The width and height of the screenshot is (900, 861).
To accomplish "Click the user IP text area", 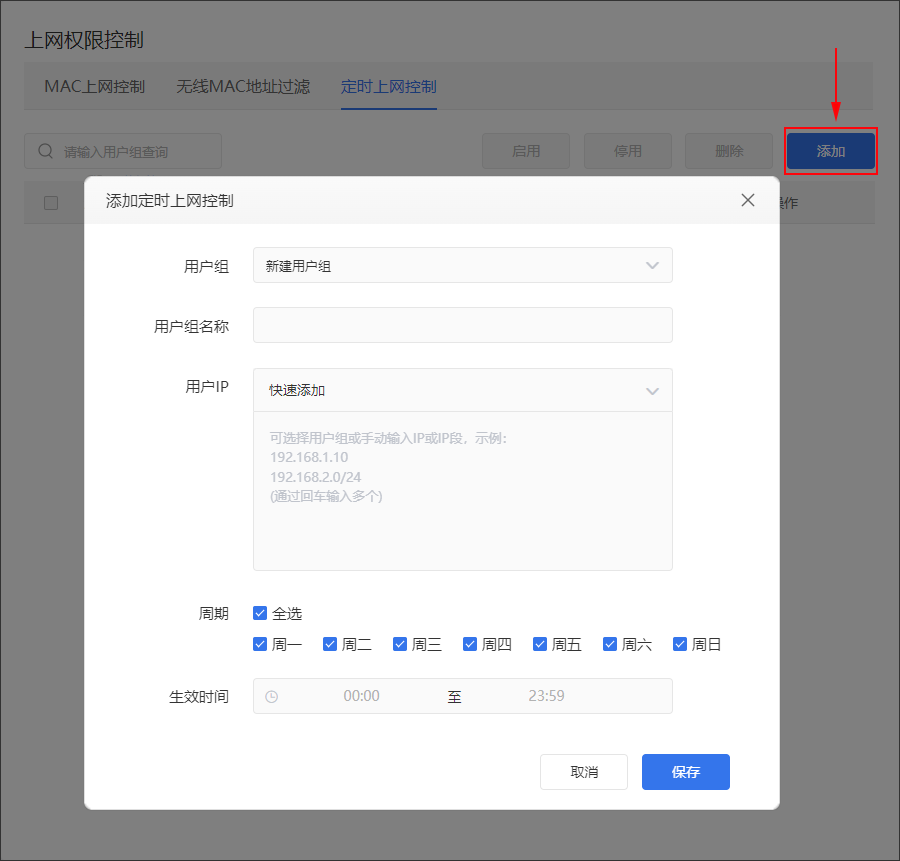I will [x=463, y=491].
